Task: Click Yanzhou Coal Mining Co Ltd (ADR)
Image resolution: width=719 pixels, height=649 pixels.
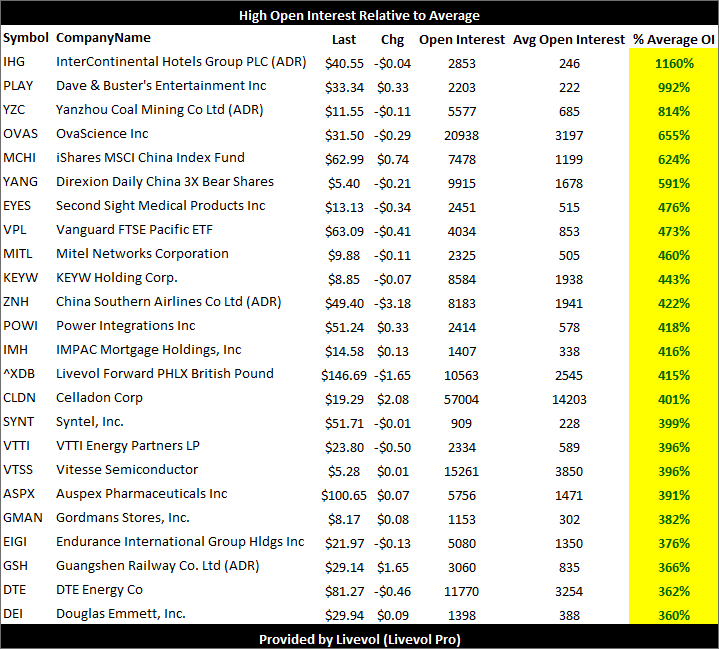Action: 160,110
